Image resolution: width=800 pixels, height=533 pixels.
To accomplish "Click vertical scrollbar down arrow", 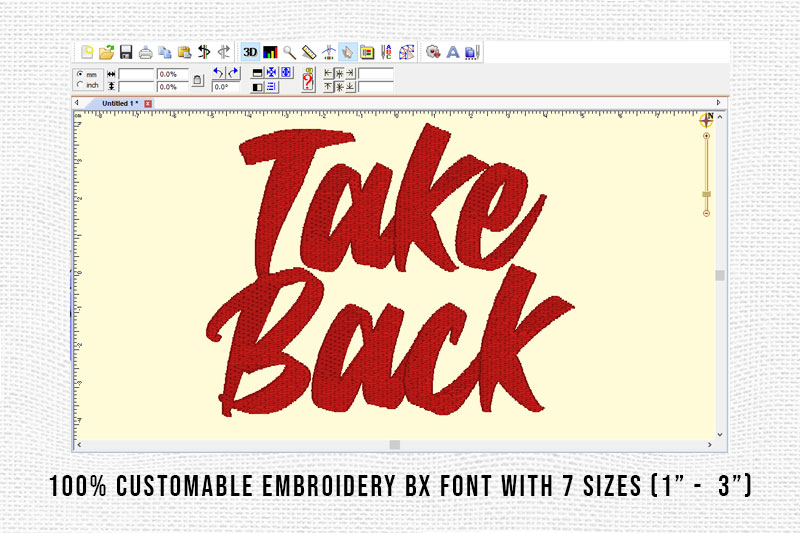I will click(720, 435).
